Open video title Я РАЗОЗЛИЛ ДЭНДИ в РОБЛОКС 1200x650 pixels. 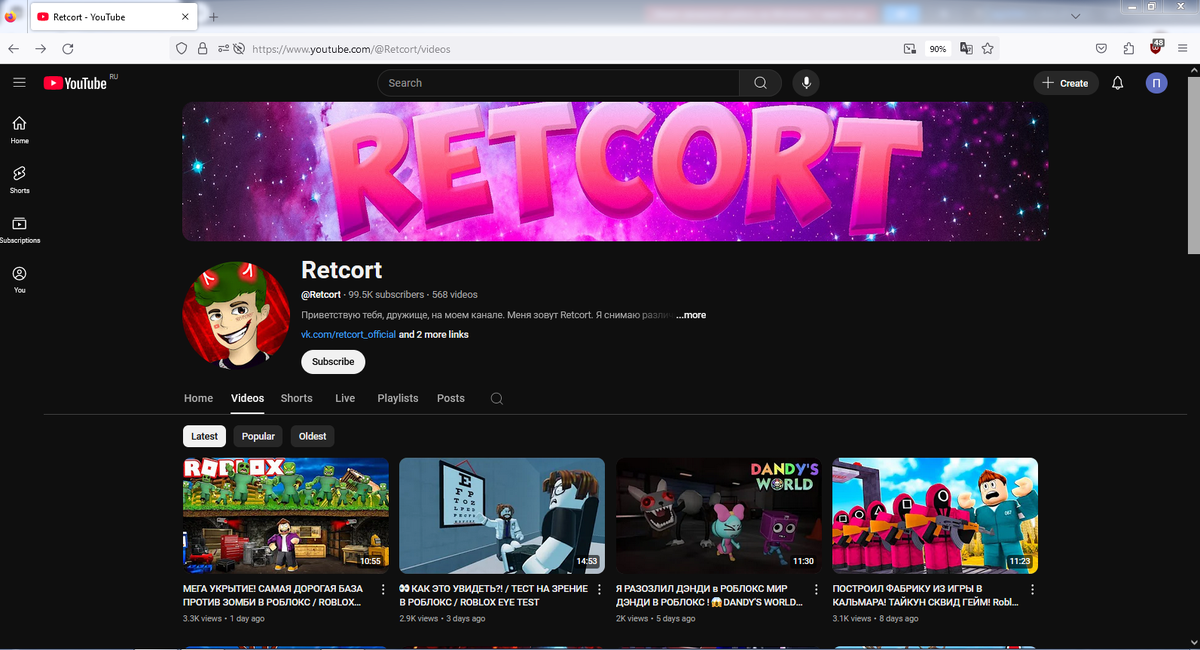point(709,596)
